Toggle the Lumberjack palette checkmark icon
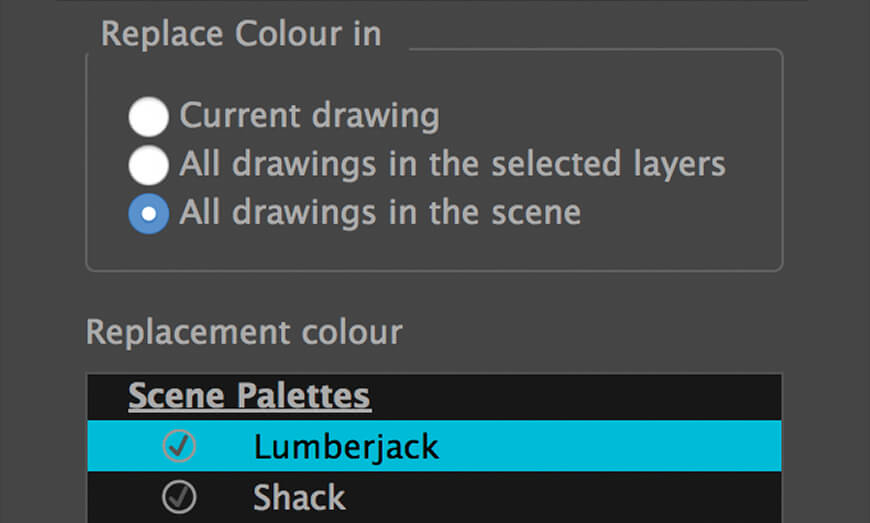The image size is (870, 523). point(179,445)
